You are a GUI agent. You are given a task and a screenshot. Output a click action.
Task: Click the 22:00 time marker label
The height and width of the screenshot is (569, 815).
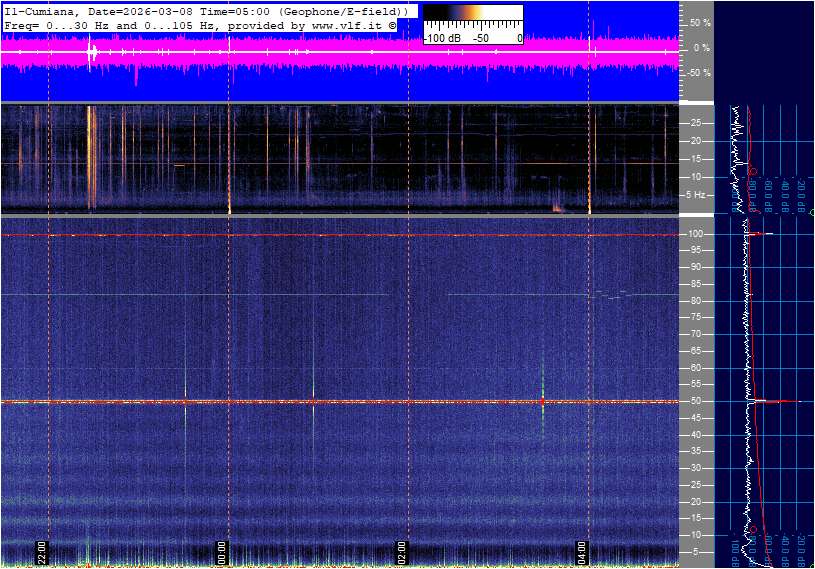(42, 553)
